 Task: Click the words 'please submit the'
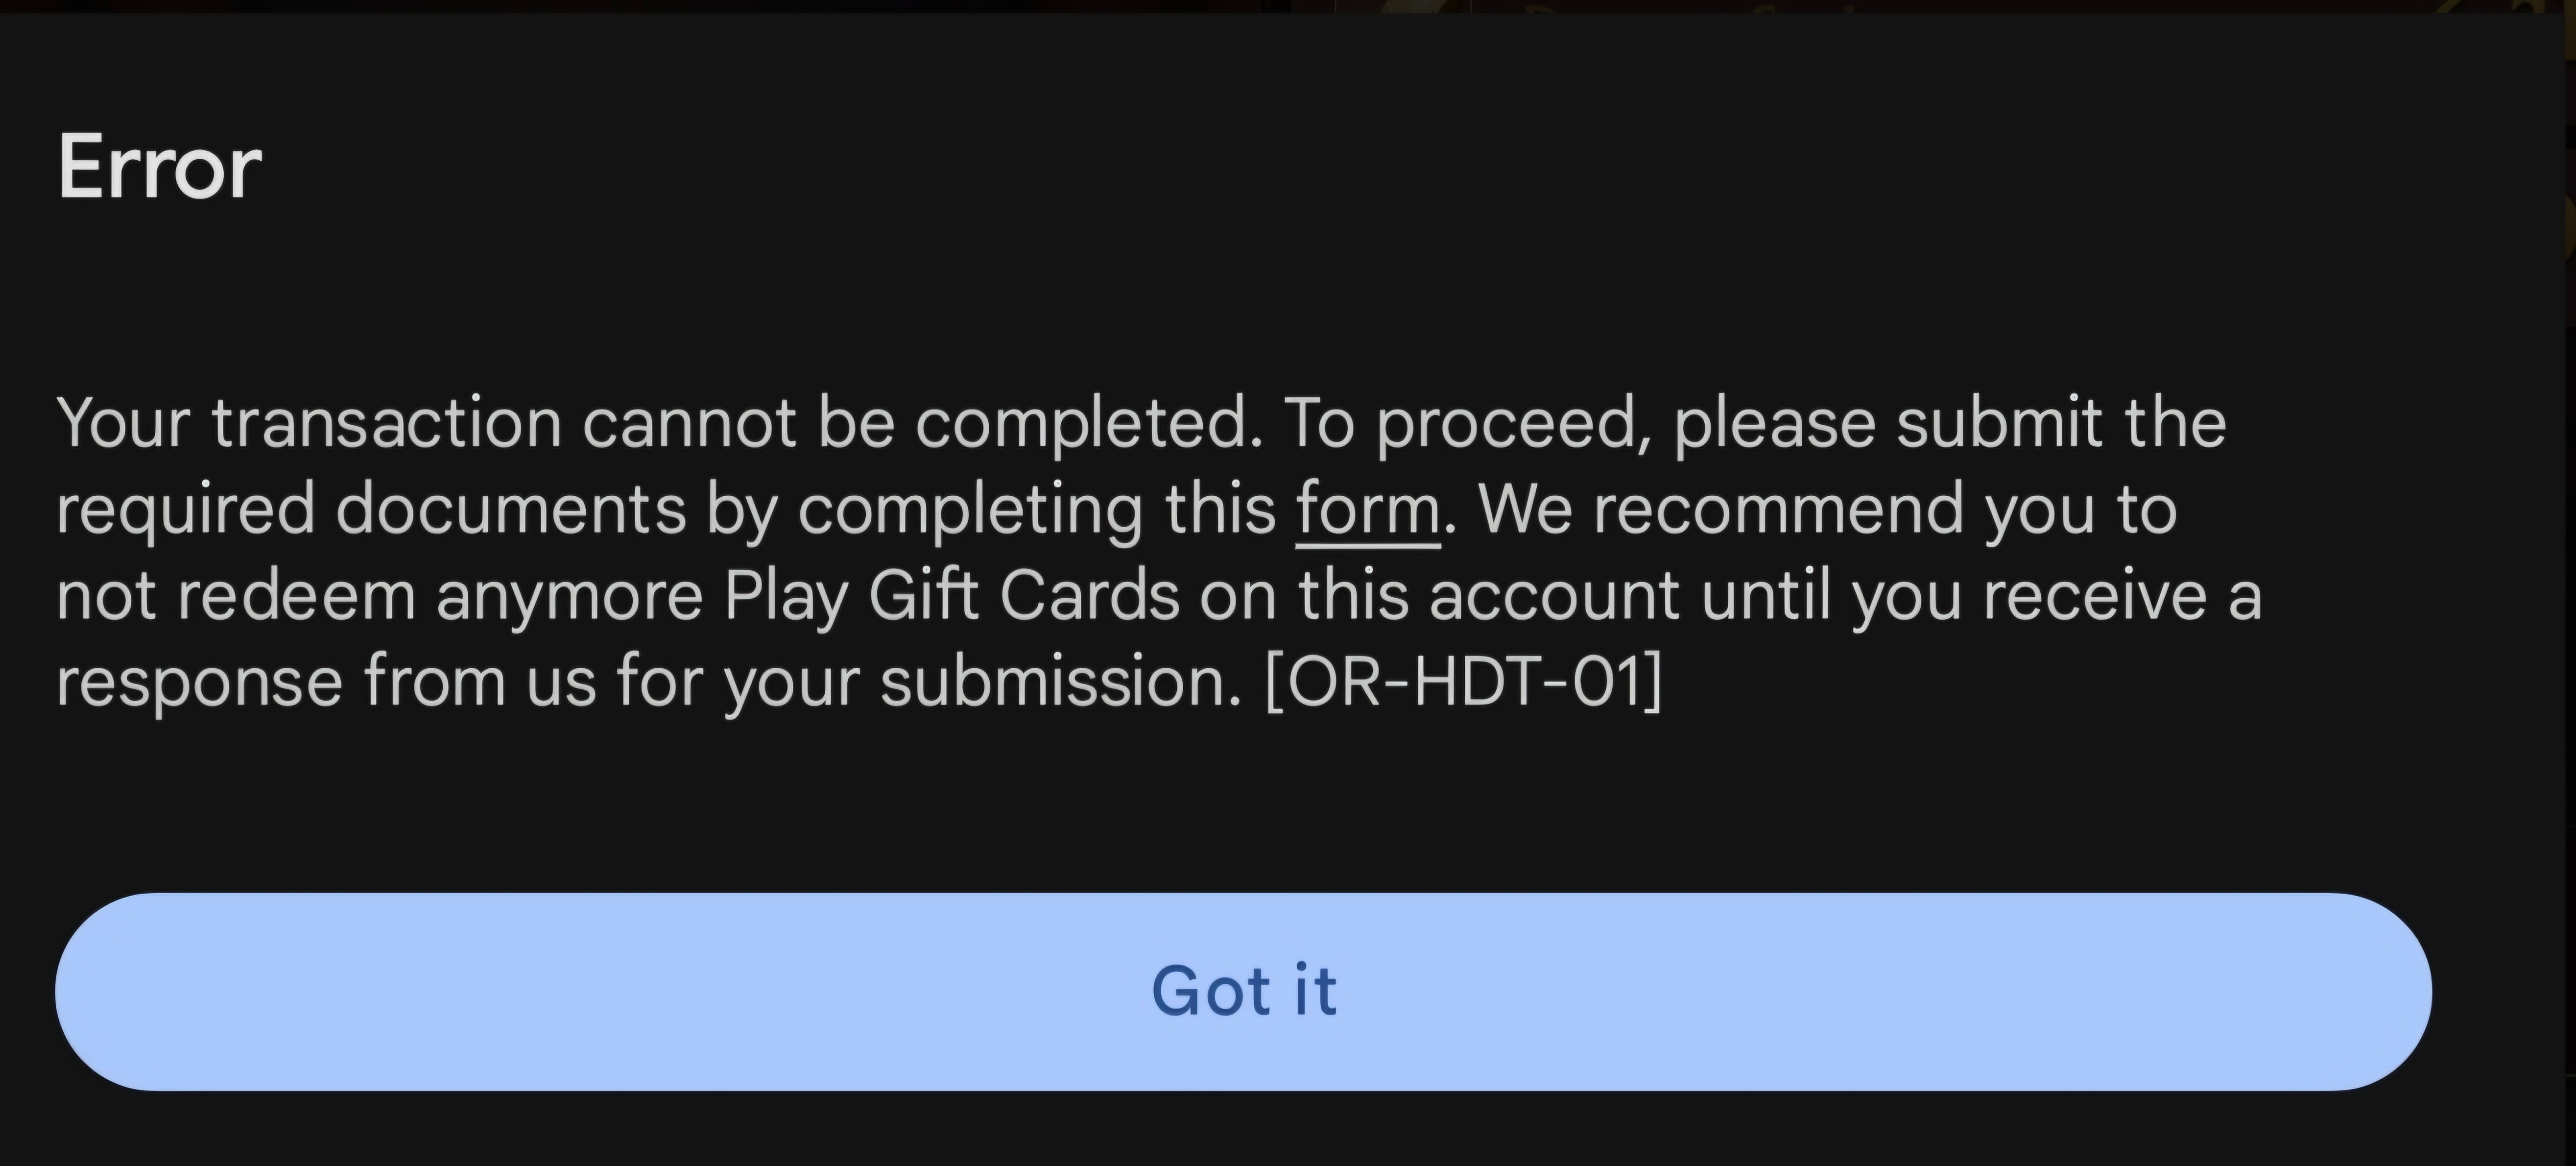pyautogui.click(x=1949, y=423)
